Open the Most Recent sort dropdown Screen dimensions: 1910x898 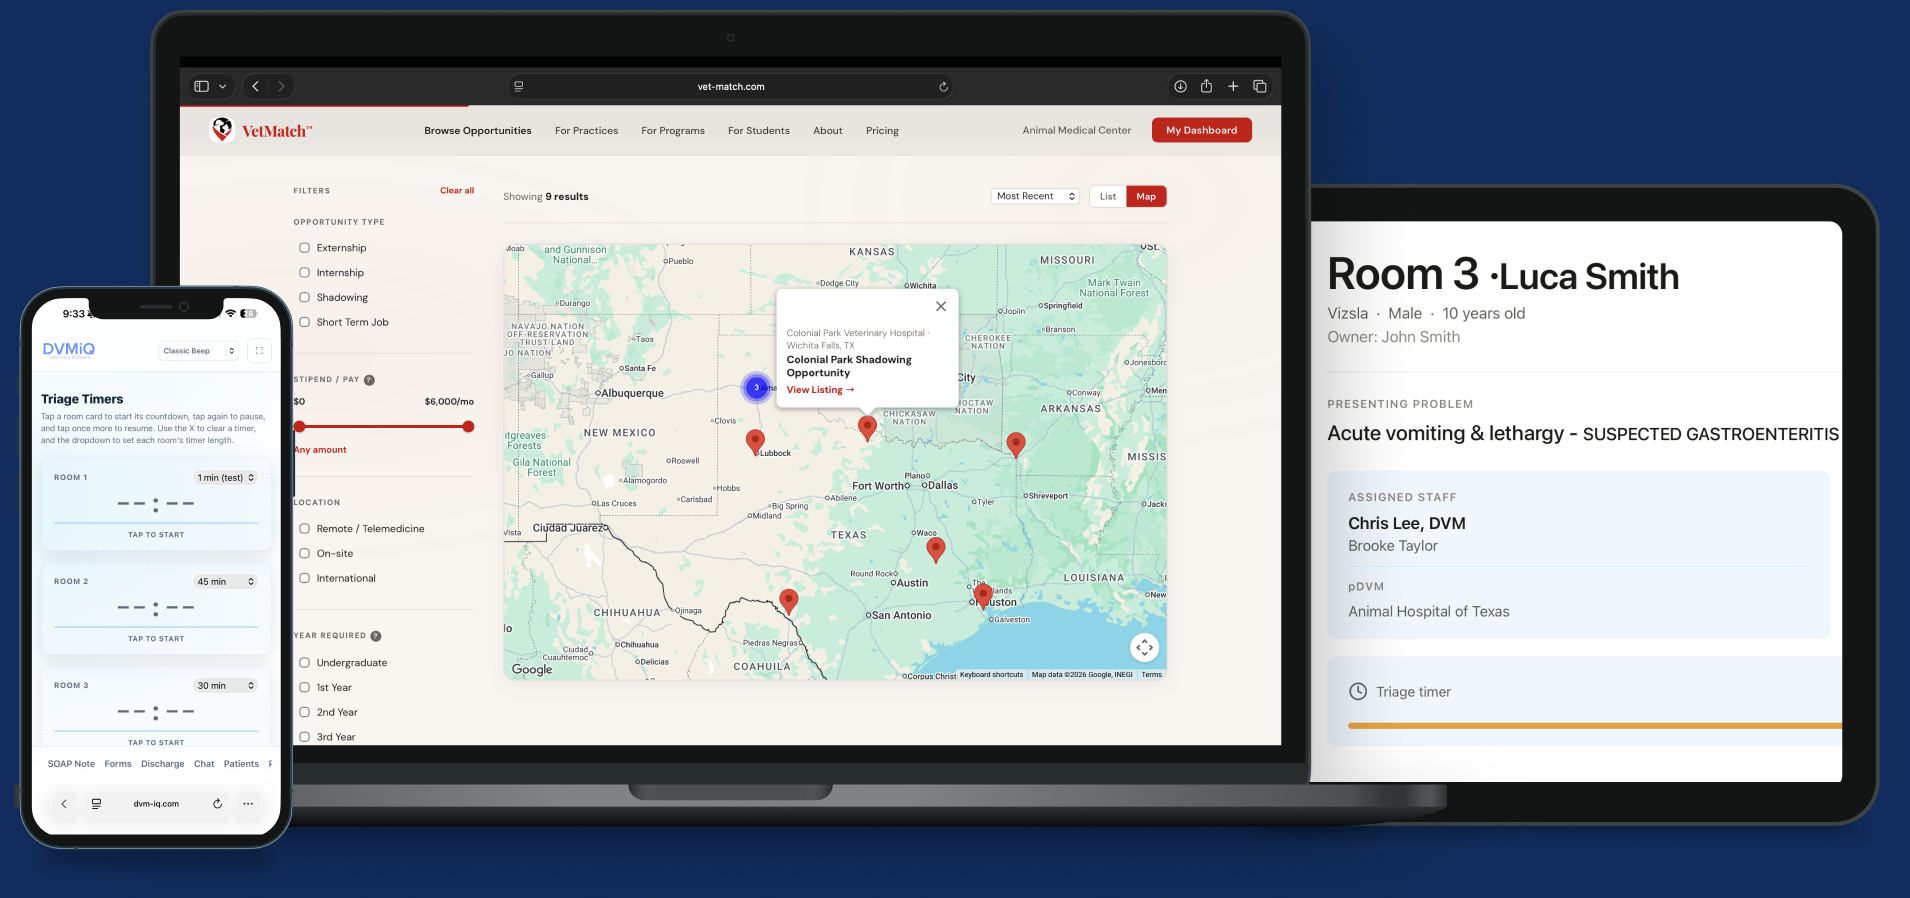point(1035,196)
